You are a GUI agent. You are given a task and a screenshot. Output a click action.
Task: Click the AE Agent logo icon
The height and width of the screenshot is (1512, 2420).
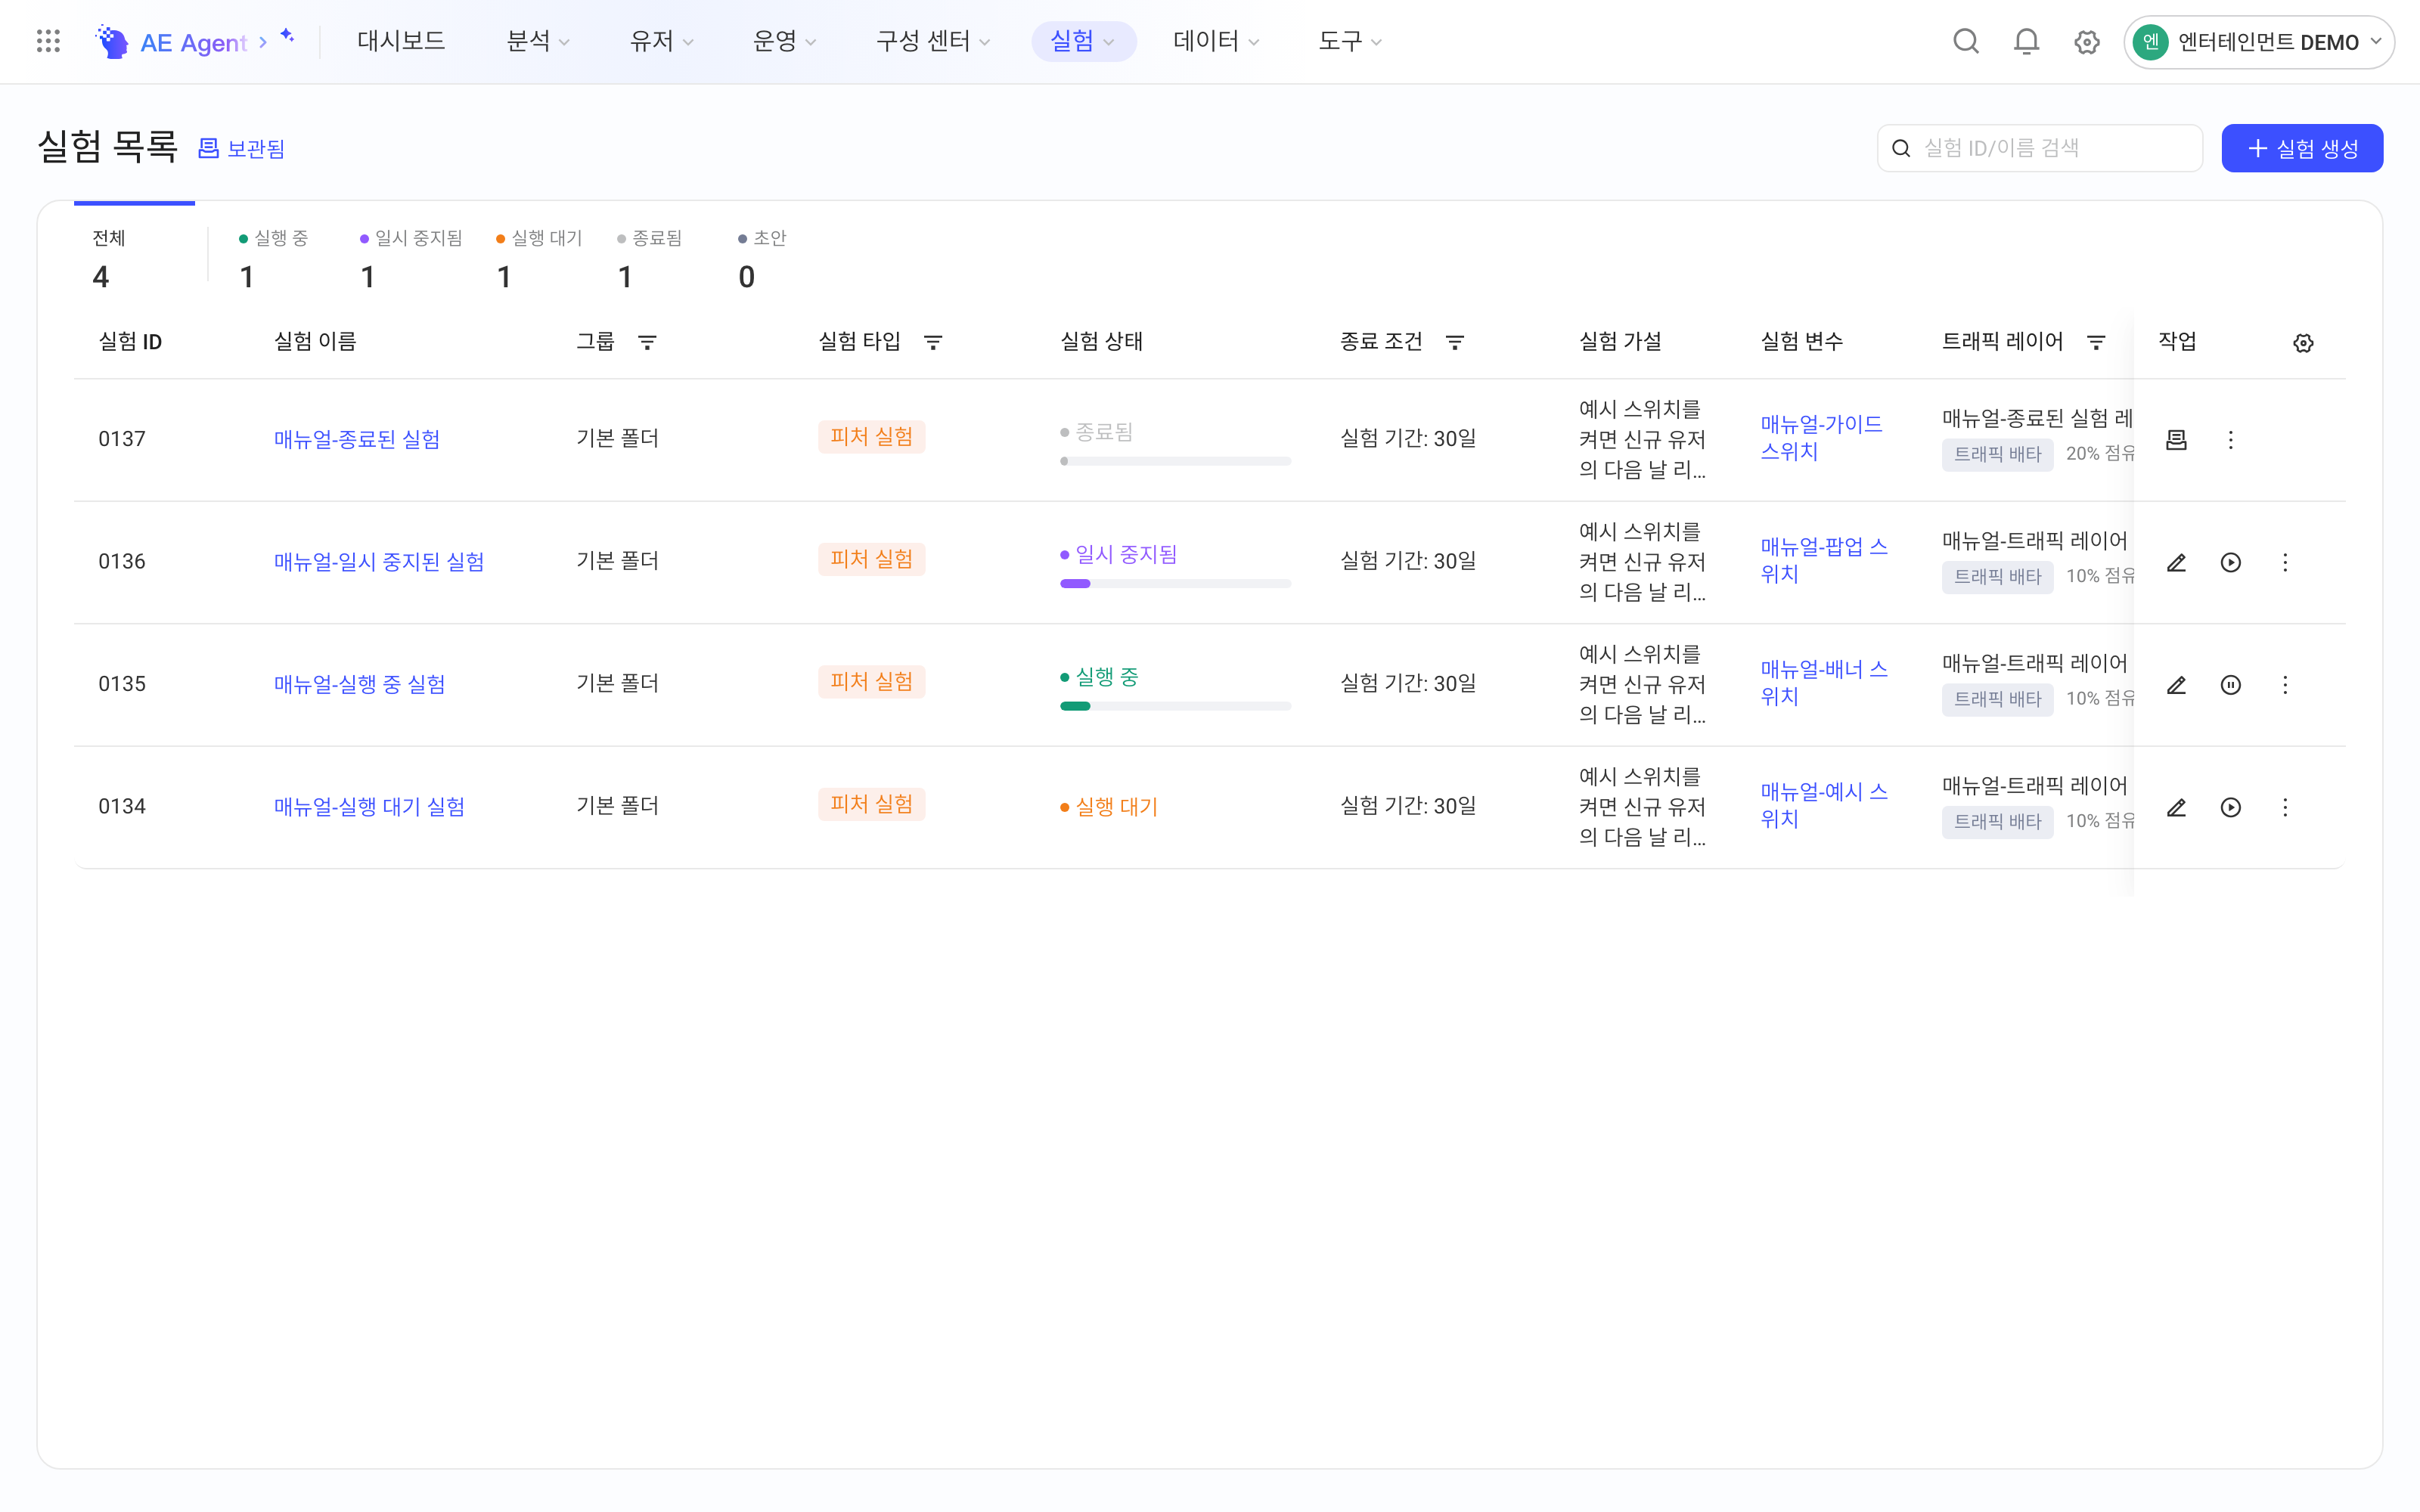(112, 41)
